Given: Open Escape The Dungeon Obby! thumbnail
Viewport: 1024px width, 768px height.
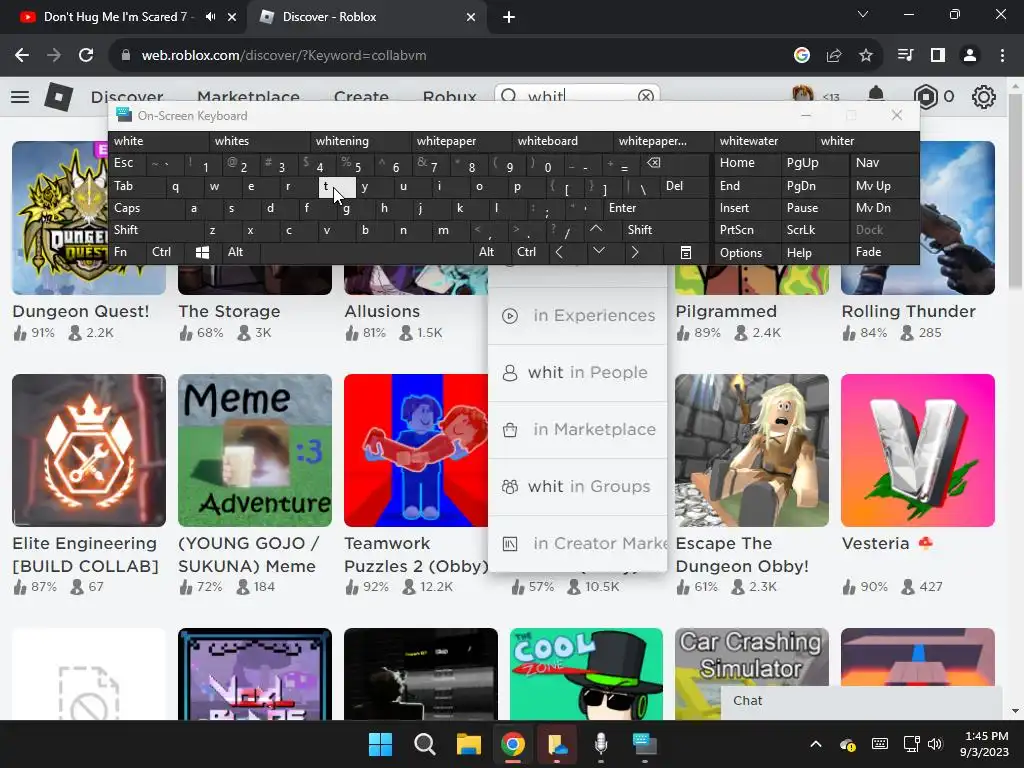Looking at the screenshot, I should (x=752, y=451).
